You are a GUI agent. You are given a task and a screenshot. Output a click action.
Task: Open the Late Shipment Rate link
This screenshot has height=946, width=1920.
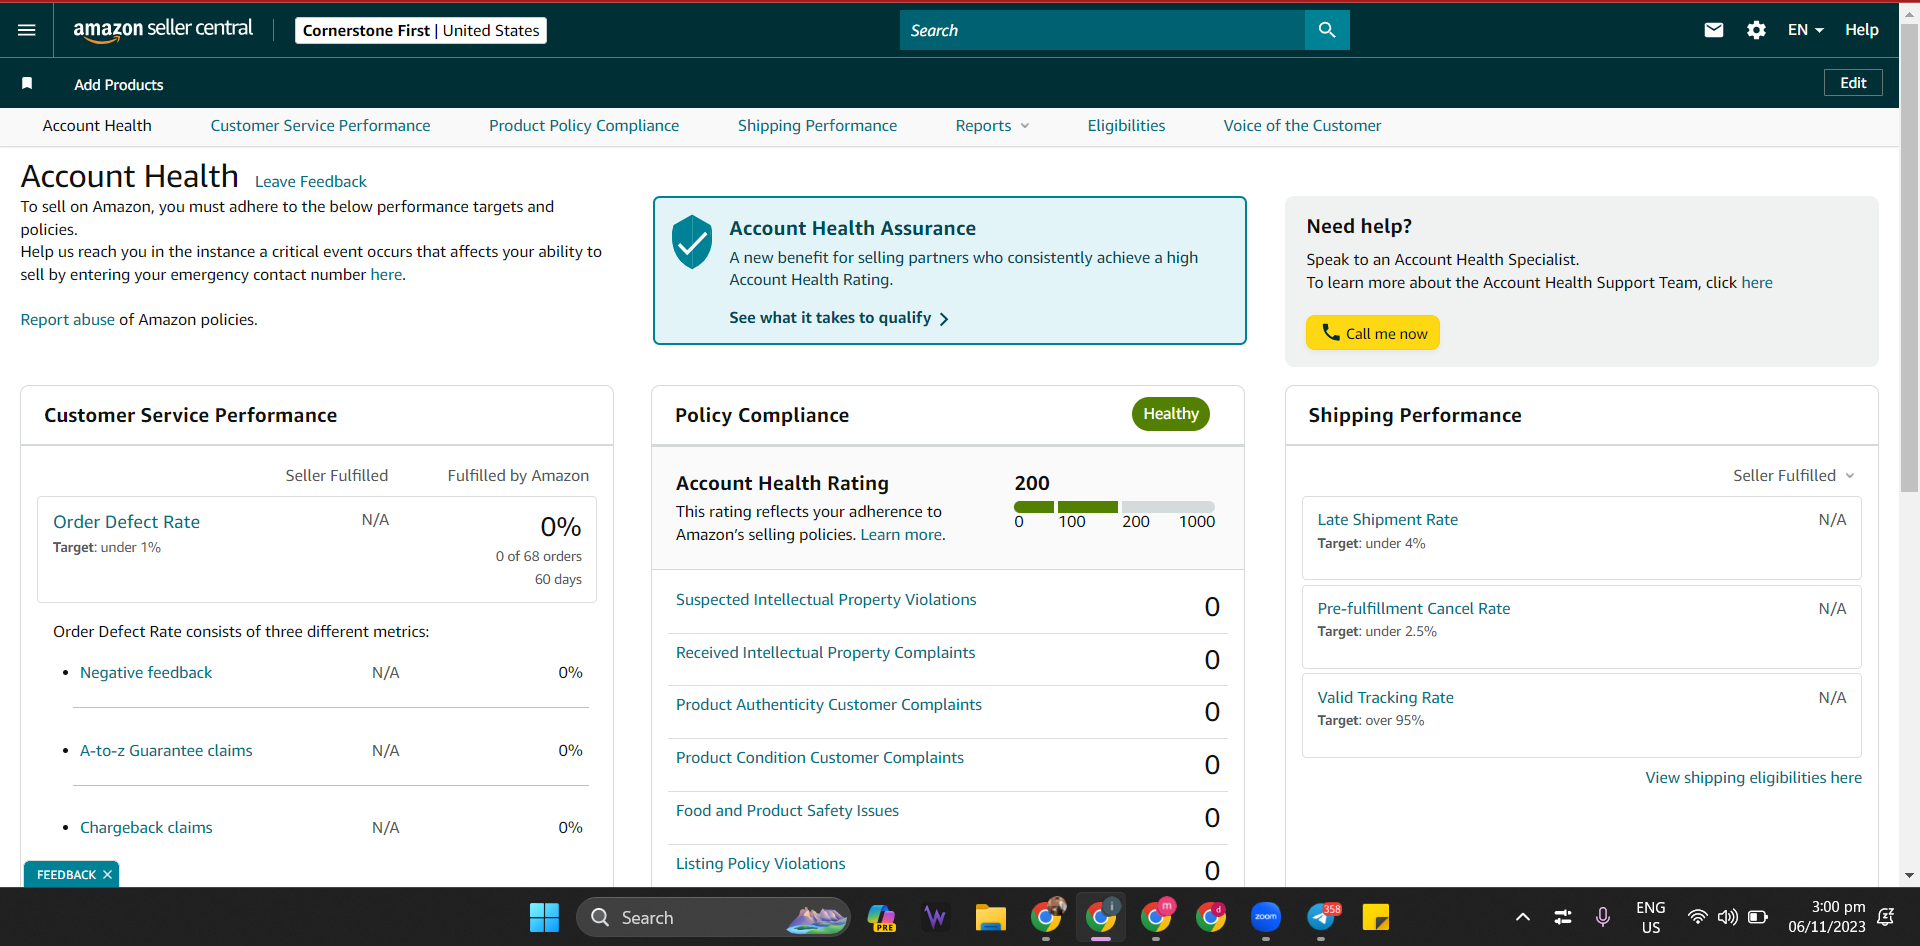(x=1387, y=520)
